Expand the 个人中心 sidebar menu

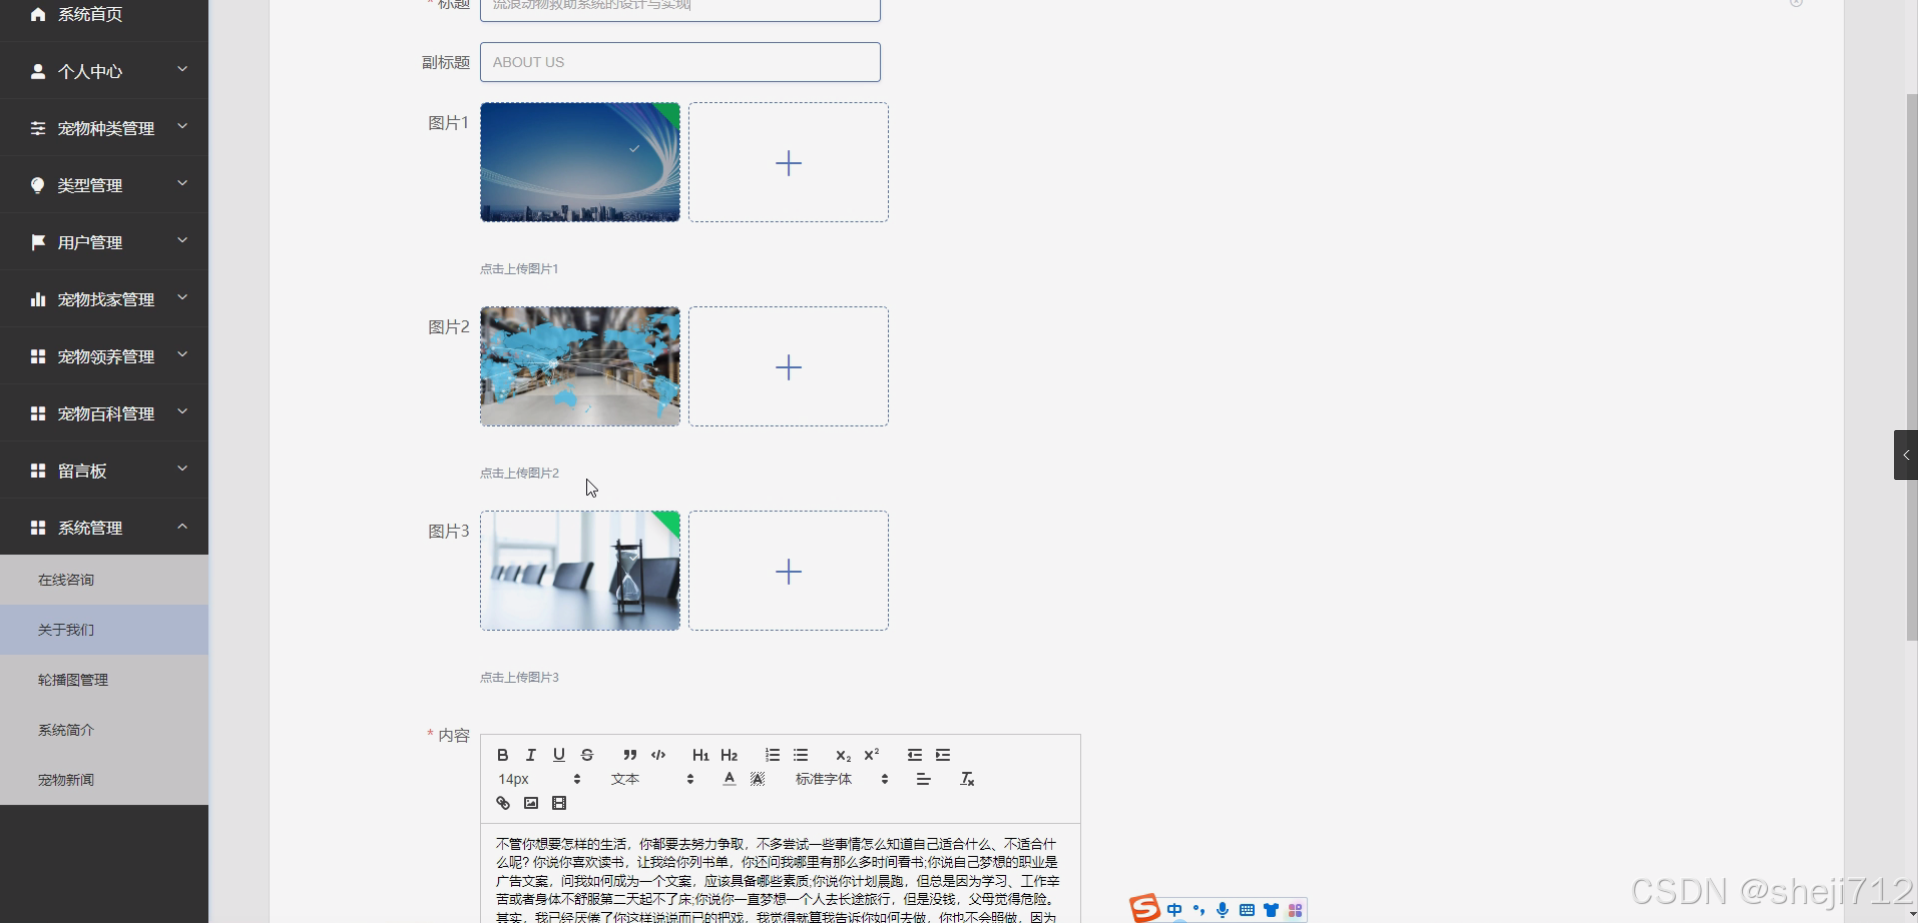point(104,71)
